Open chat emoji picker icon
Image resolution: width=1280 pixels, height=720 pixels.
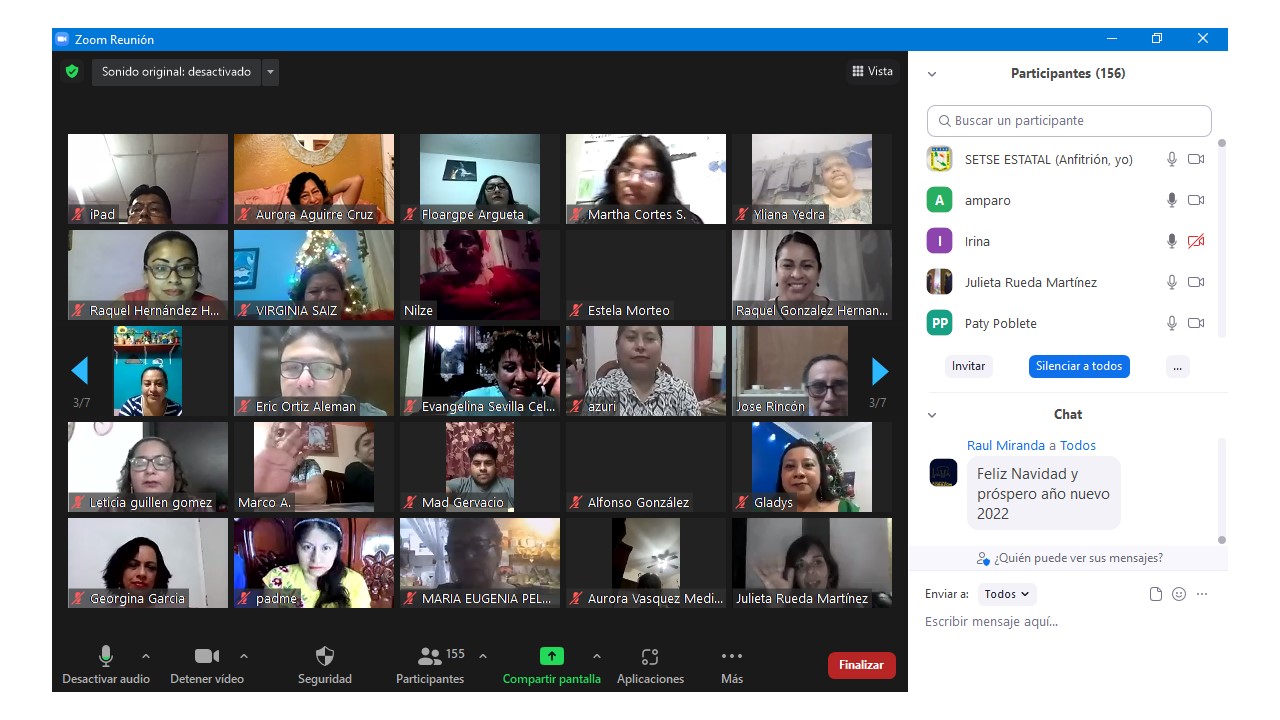pyautogui.click(x=1179, y=594)
